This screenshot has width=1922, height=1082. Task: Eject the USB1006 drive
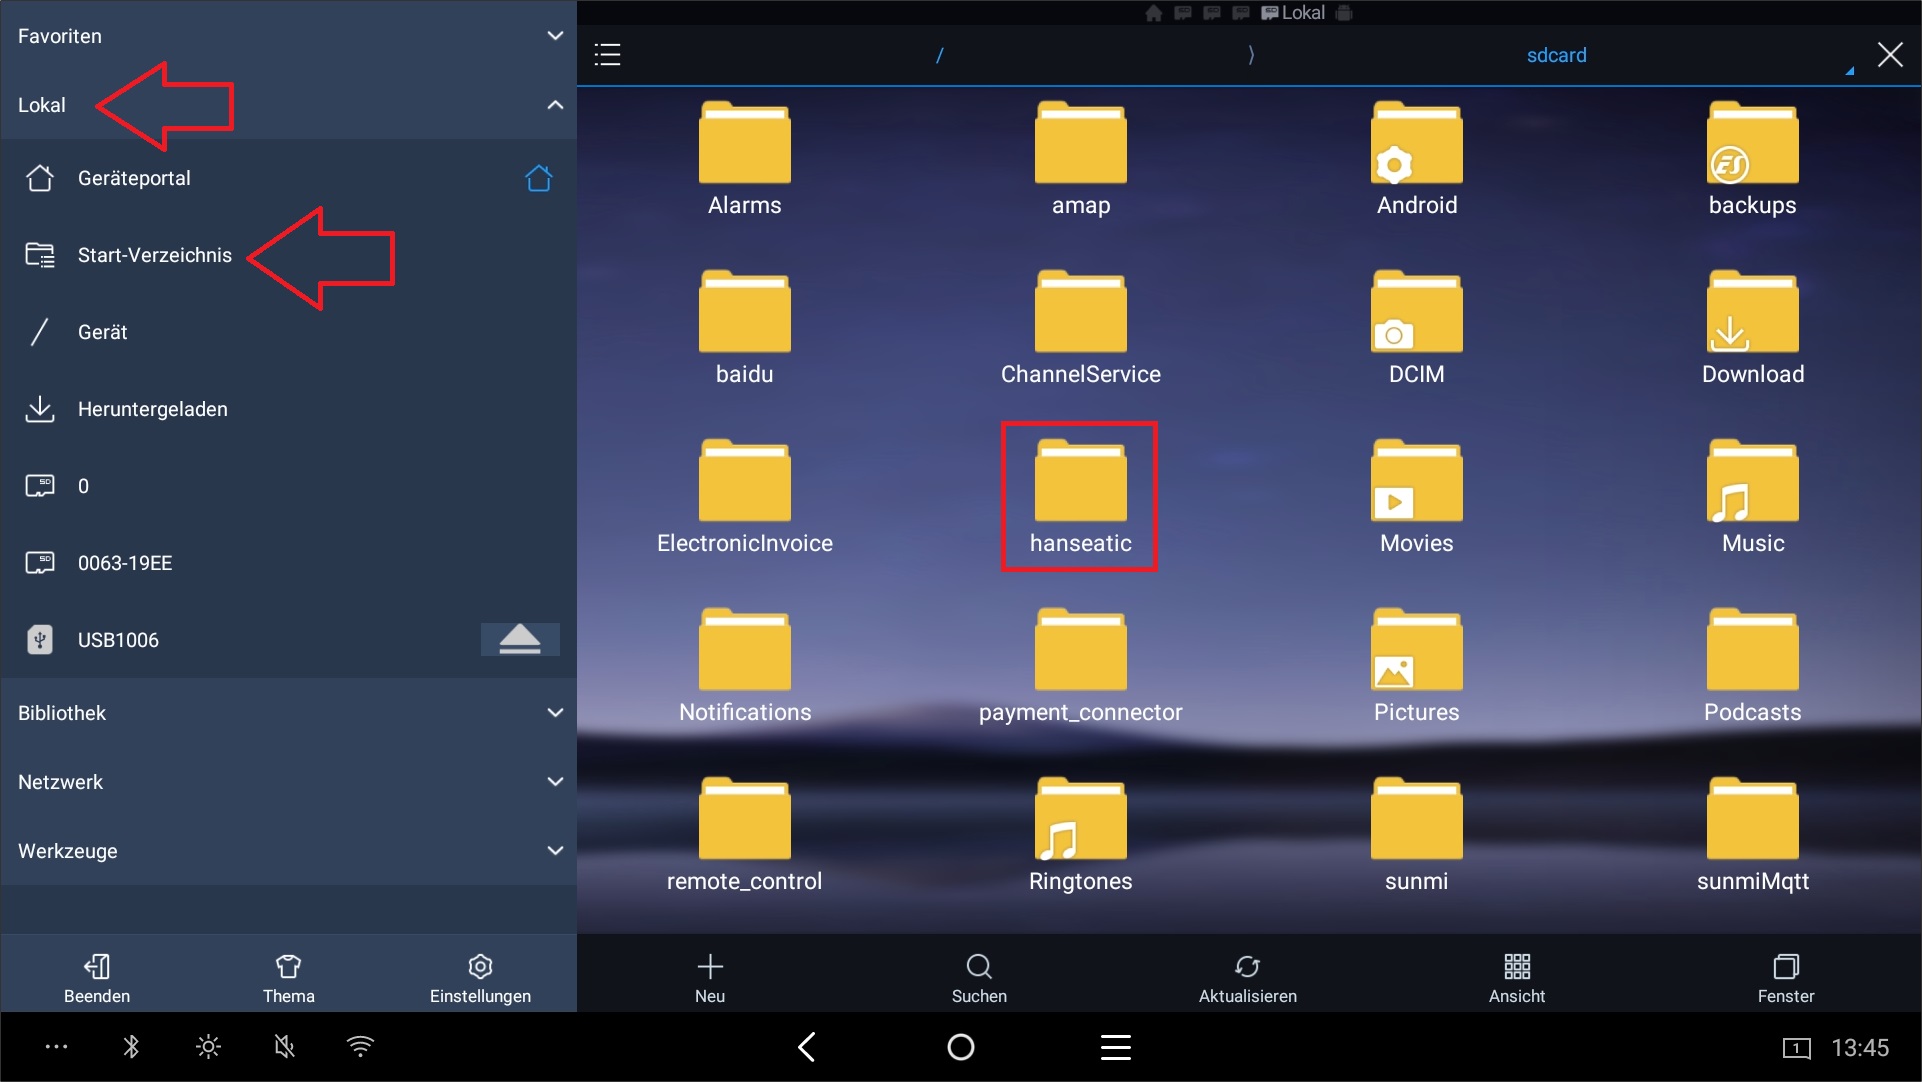tap(520, 639)
